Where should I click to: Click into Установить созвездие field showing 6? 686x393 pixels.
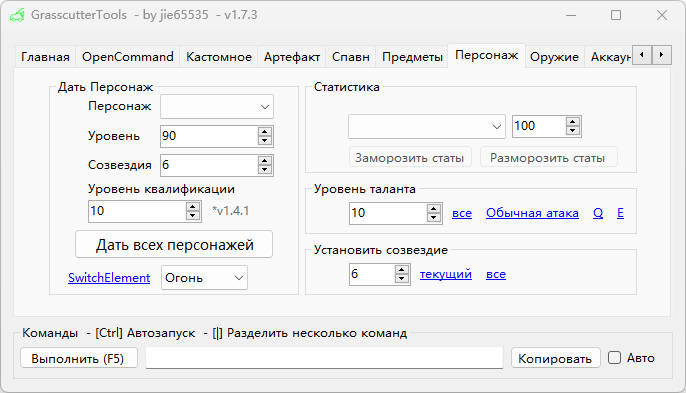tap(372, 274)
